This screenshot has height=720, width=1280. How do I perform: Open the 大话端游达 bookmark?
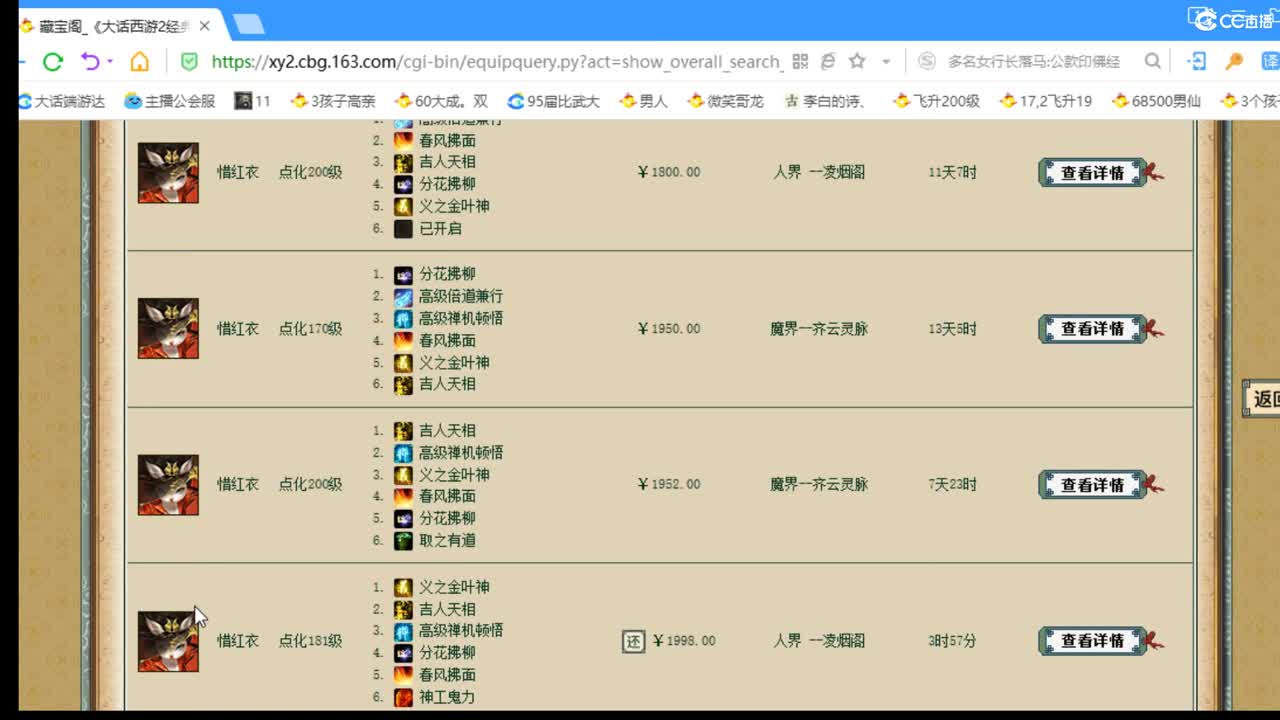[x=61, y=101]
